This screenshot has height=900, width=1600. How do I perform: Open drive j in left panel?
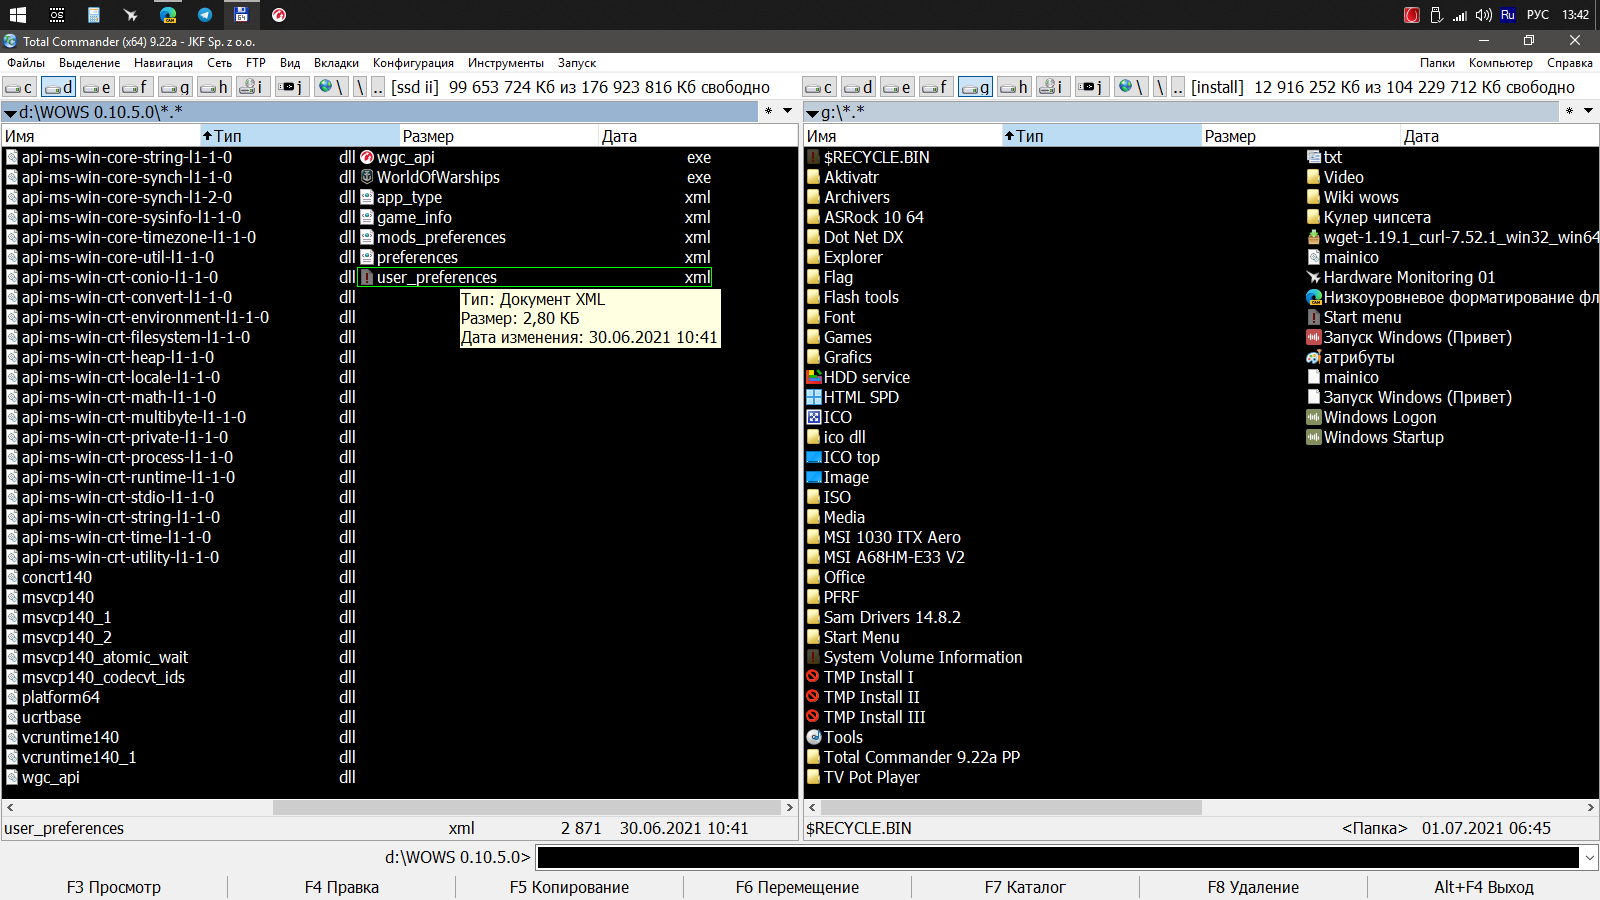pos(293,87)
